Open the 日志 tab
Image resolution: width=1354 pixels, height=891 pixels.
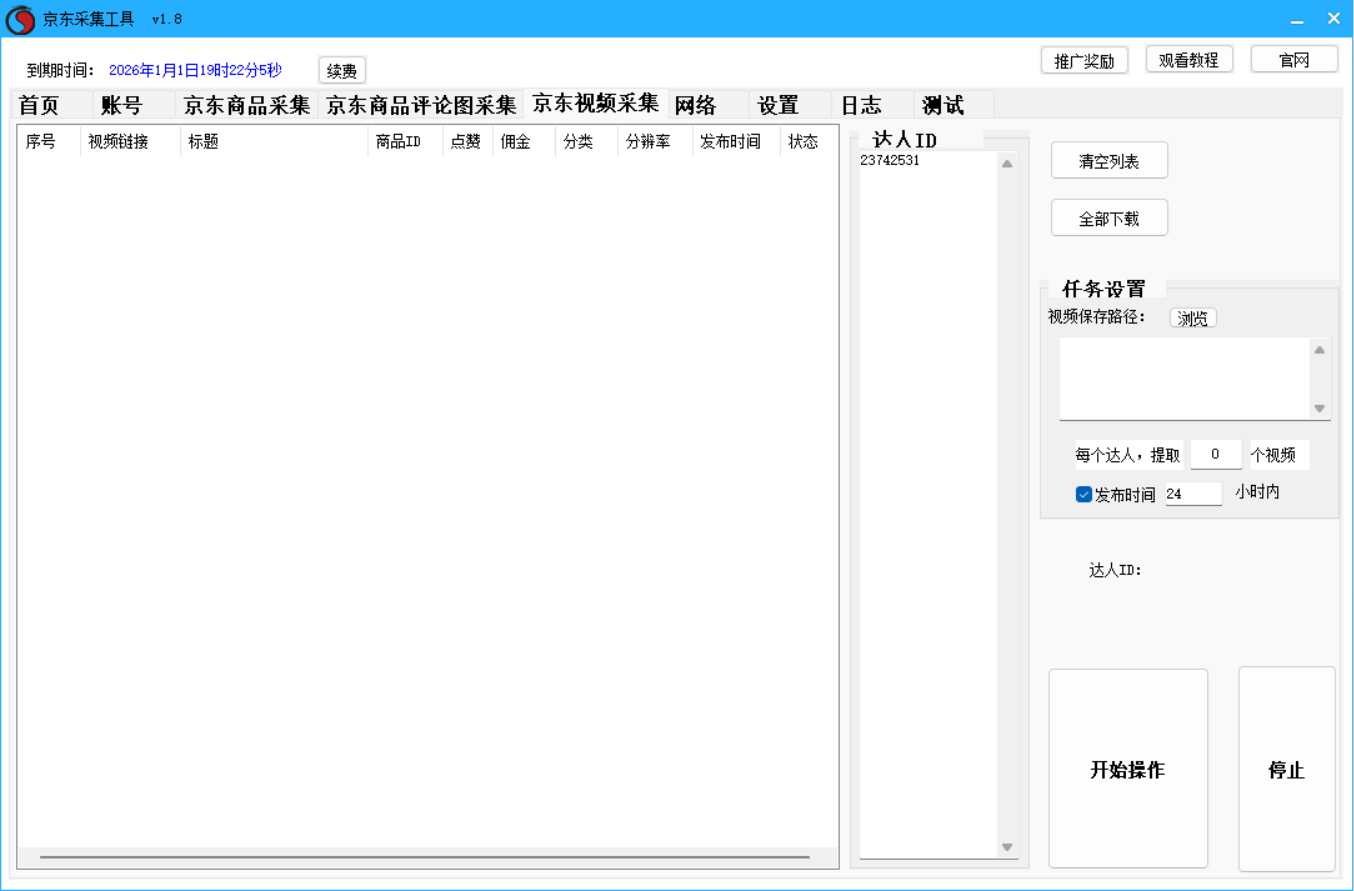[860, 105]
